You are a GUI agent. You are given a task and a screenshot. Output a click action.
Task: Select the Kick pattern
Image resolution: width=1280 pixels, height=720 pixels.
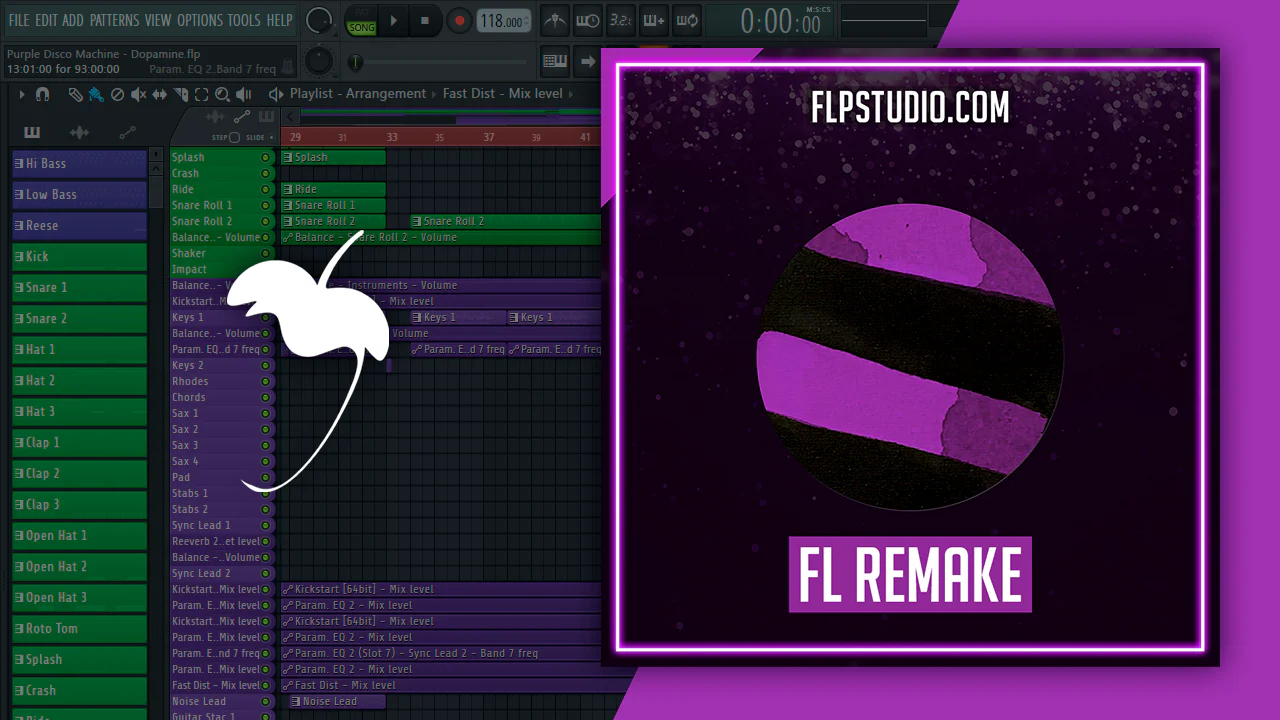tap(79, 256)
